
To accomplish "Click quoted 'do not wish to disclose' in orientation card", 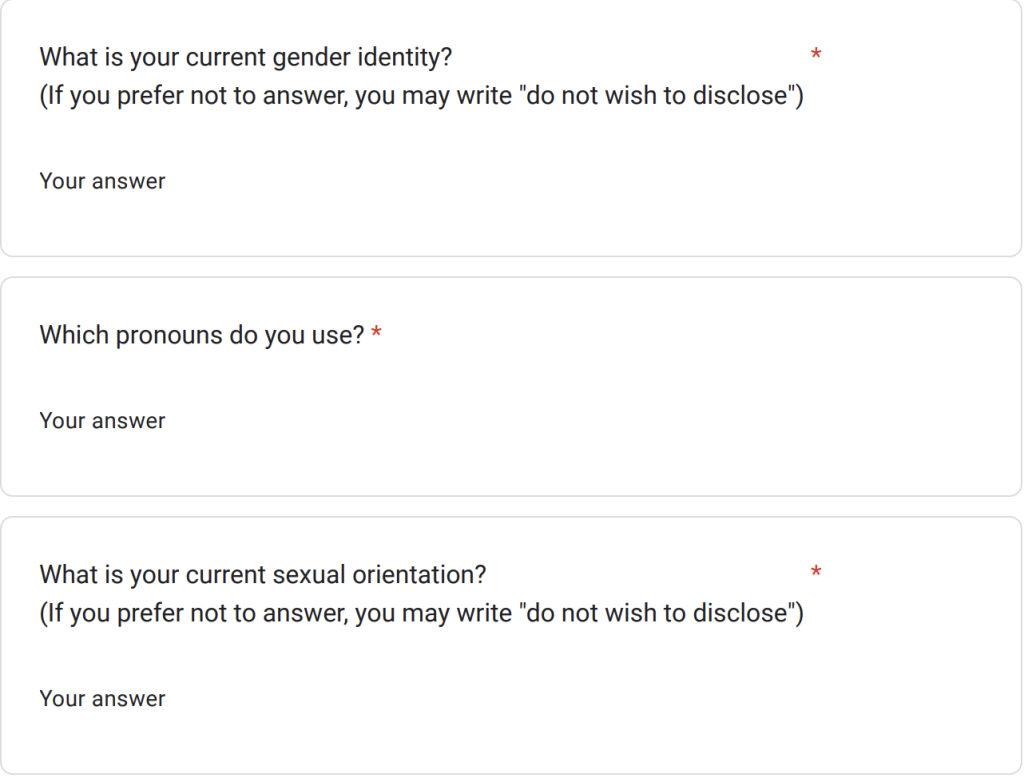I will click(x=657, y=613).
